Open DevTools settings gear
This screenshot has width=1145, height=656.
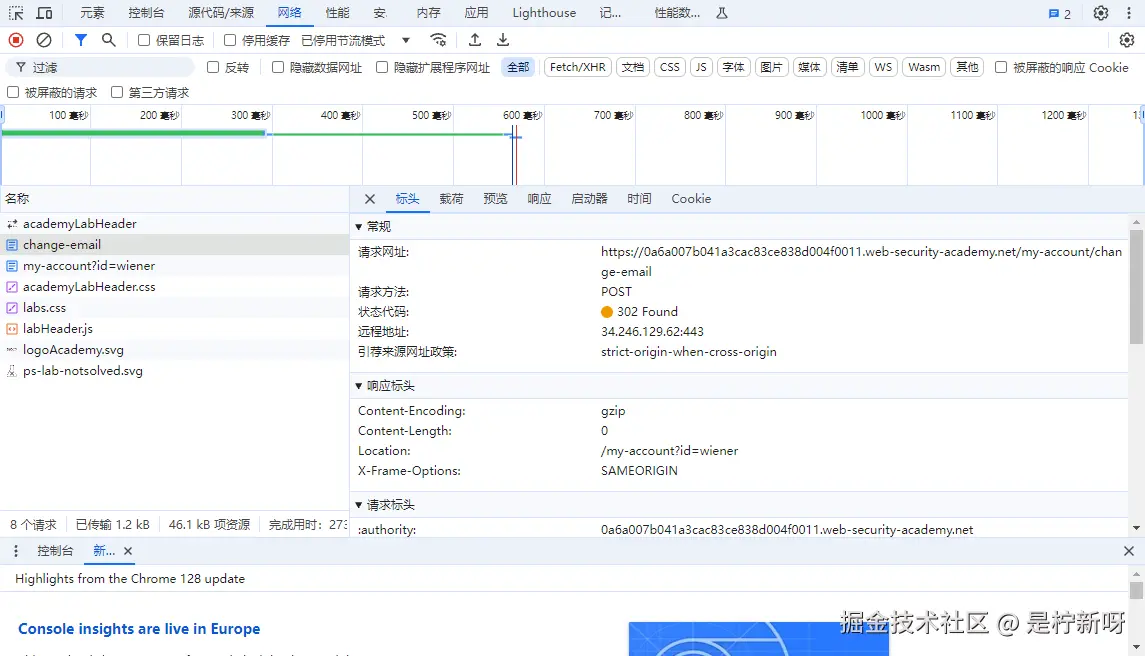[x=1100, y=12]
